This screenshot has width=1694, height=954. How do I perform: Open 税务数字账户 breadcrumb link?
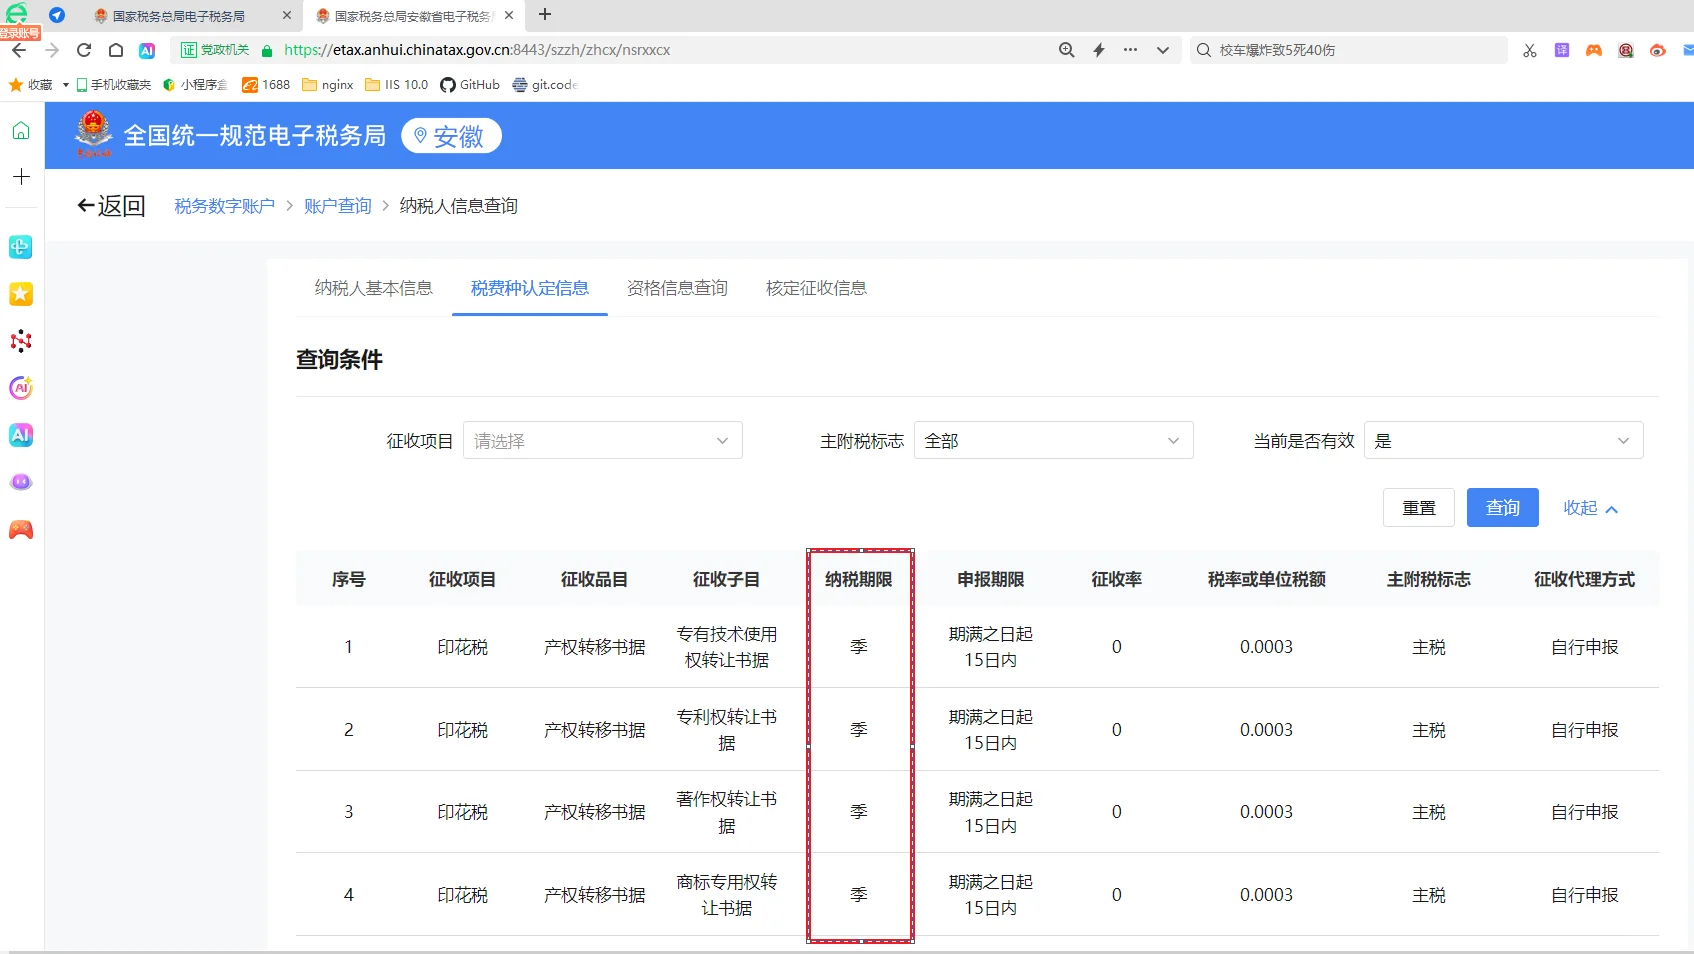tap(224, 206)
